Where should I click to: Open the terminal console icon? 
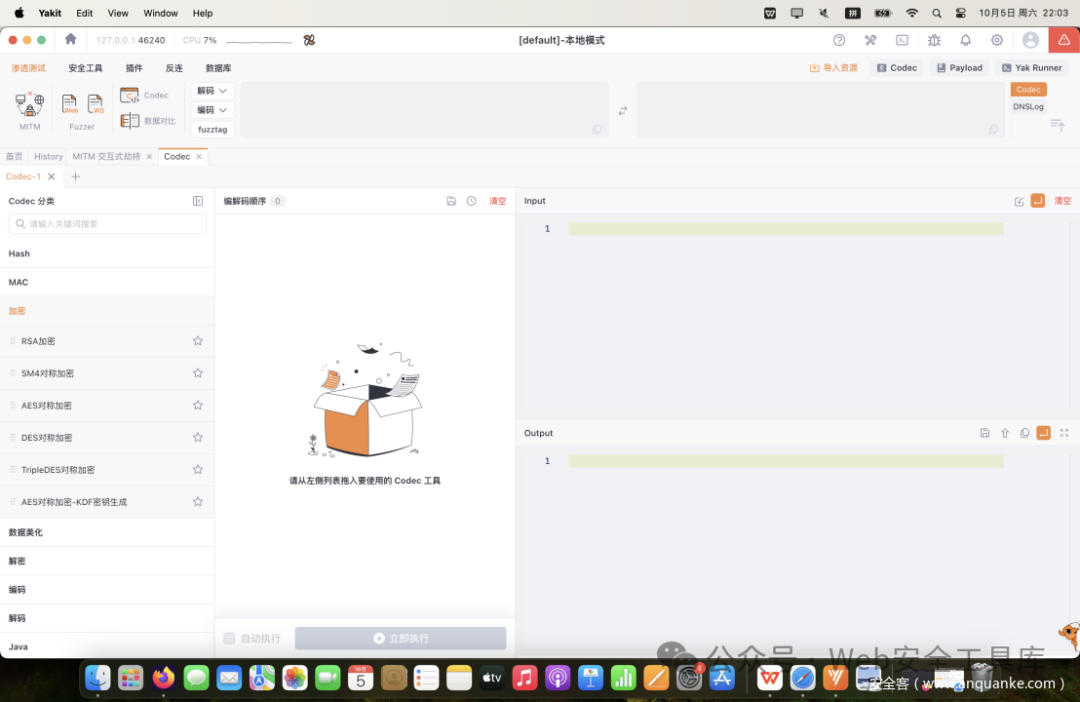tap(902, 40)
